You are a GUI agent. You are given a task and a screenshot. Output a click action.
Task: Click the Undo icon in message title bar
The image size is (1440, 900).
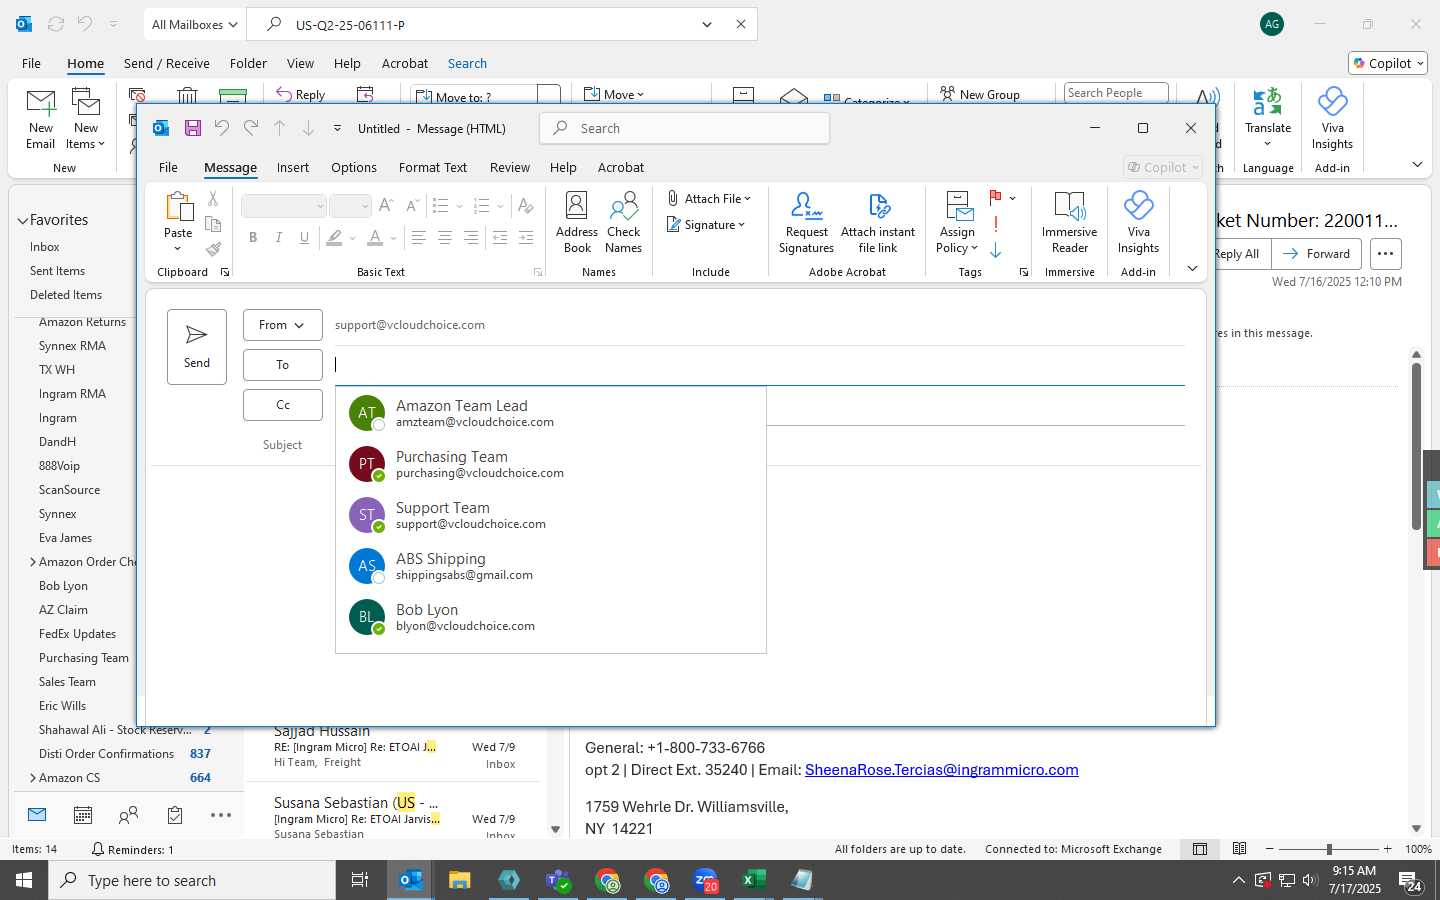pos(222,128)
